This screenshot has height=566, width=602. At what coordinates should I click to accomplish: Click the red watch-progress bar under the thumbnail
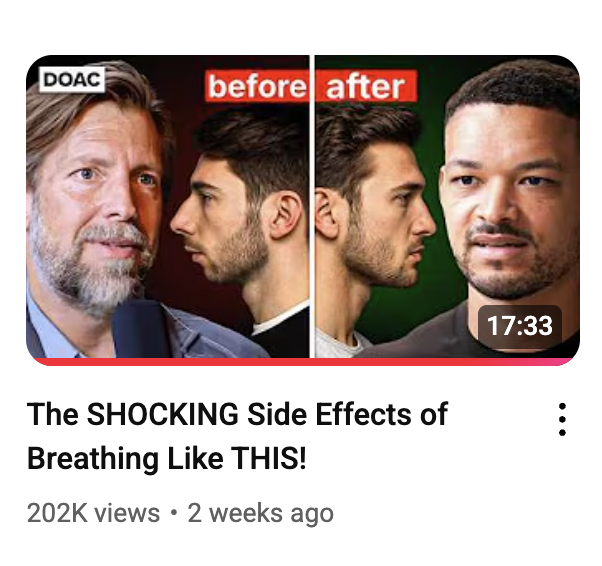303,362
